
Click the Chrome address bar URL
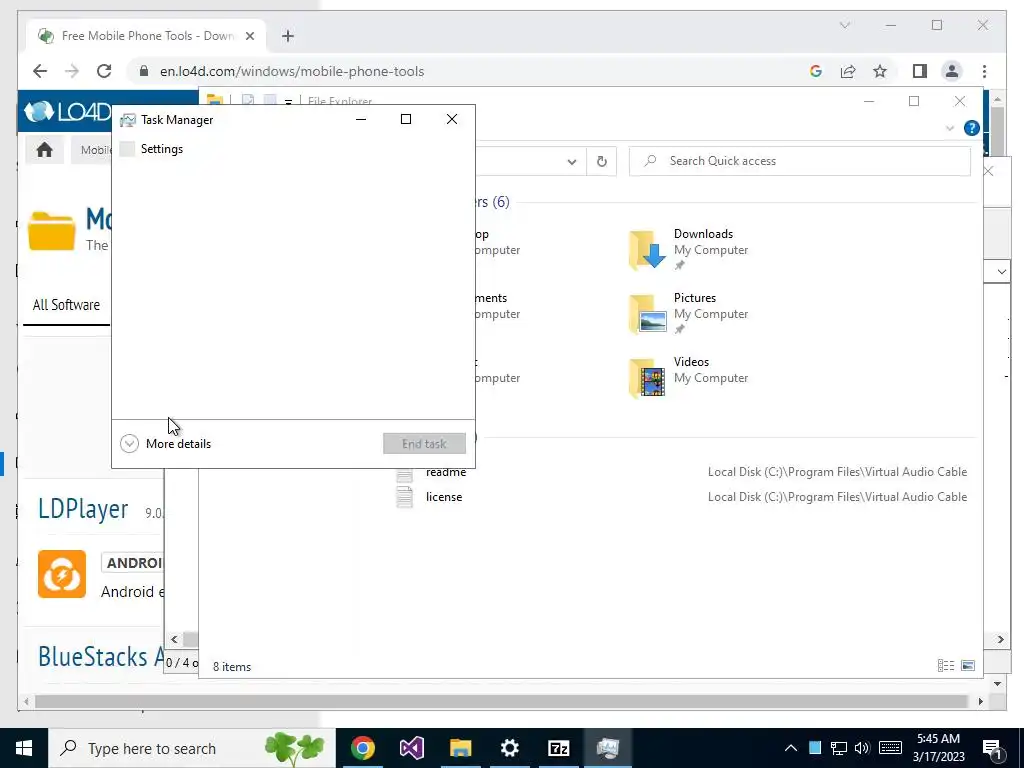[292, 71]
